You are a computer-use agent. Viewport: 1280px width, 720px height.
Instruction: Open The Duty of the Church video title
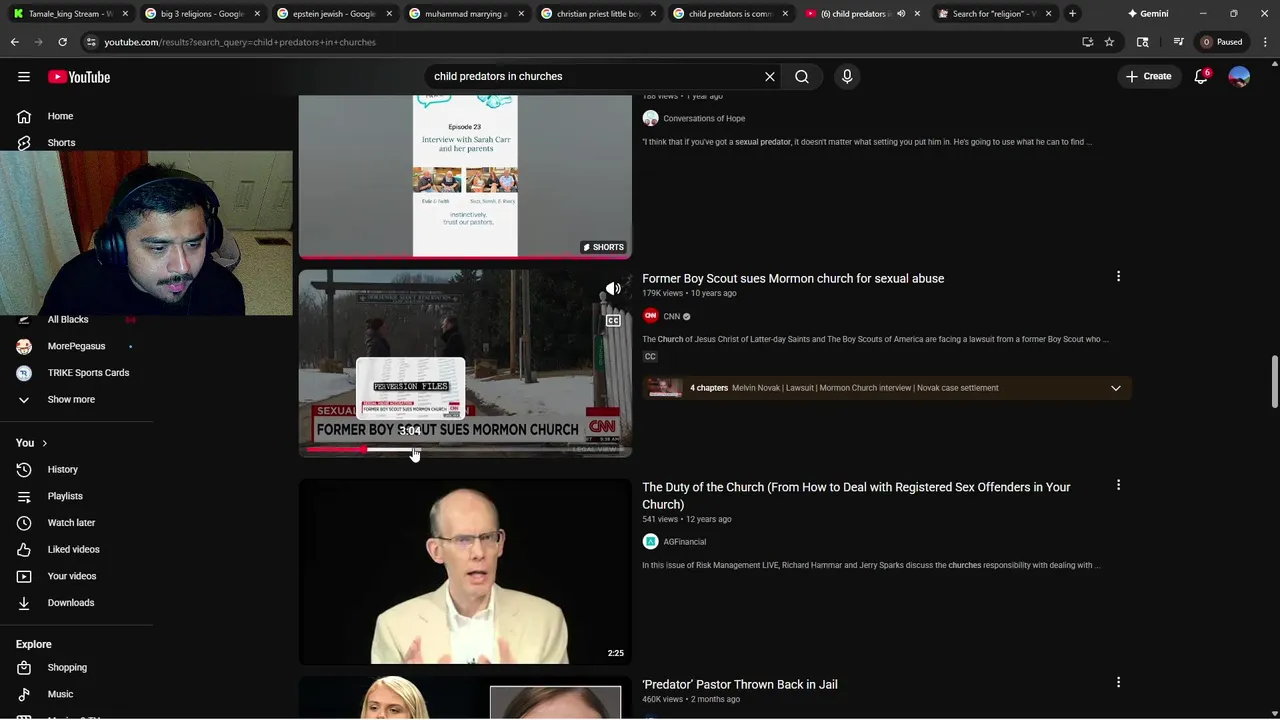(856, 495)
